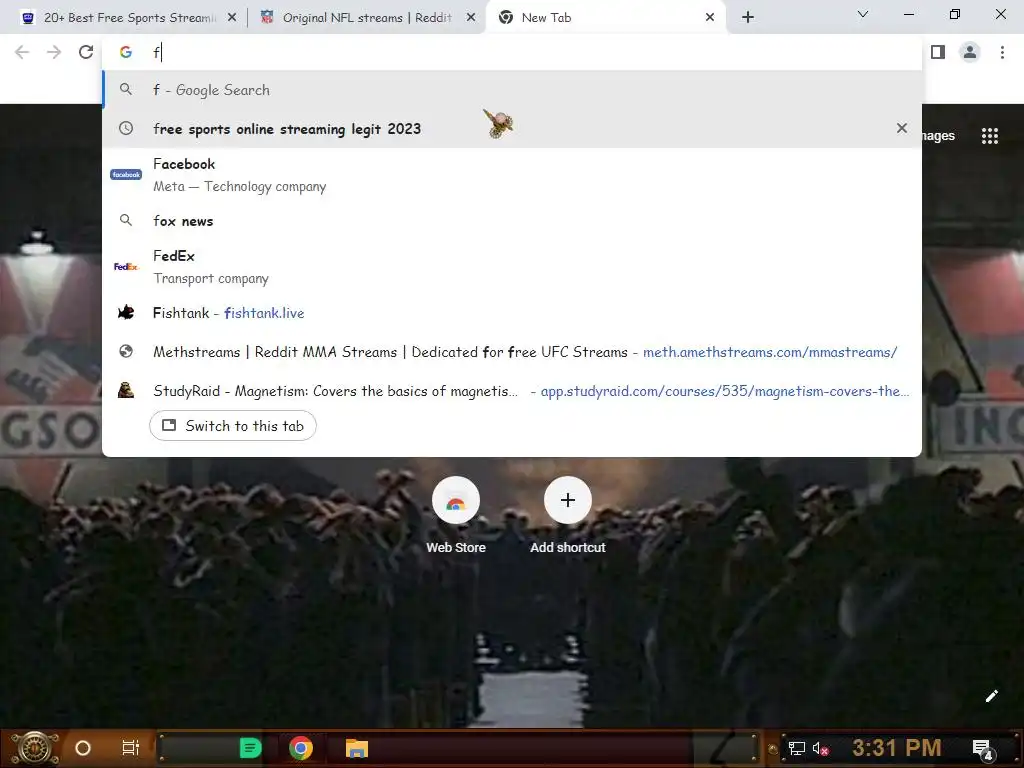Viewport: 1024px width, 768px height.
Task: Close the Original NFL streams tab
Action: pyautogui.click(x=470, y=18)
